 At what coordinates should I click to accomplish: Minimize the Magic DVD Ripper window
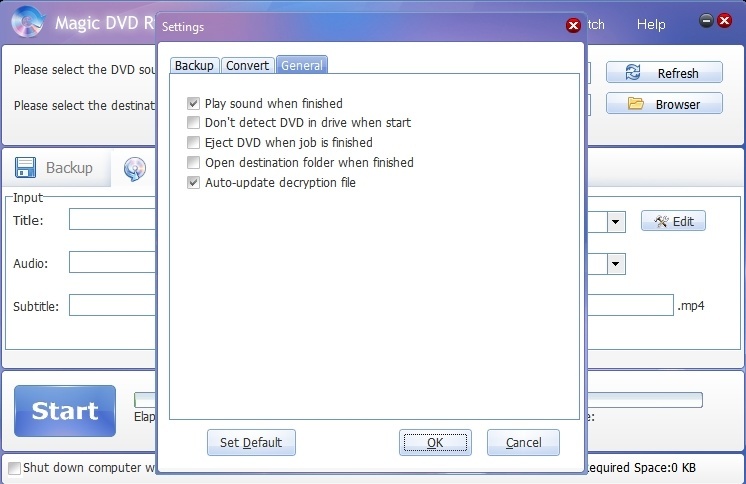[706, 20]
